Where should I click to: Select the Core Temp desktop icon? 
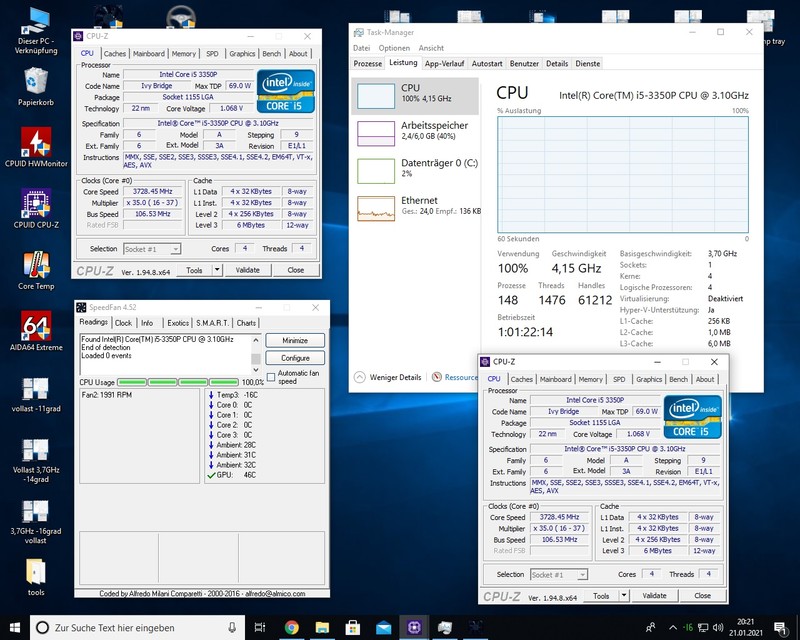(x=36, y=270)
